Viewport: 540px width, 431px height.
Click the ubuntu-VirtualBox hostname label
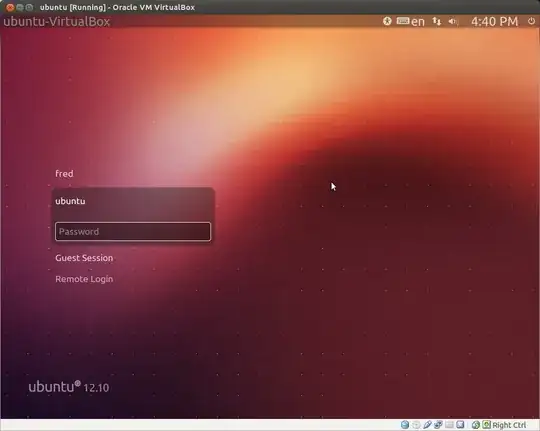click(x=57, y=22)
